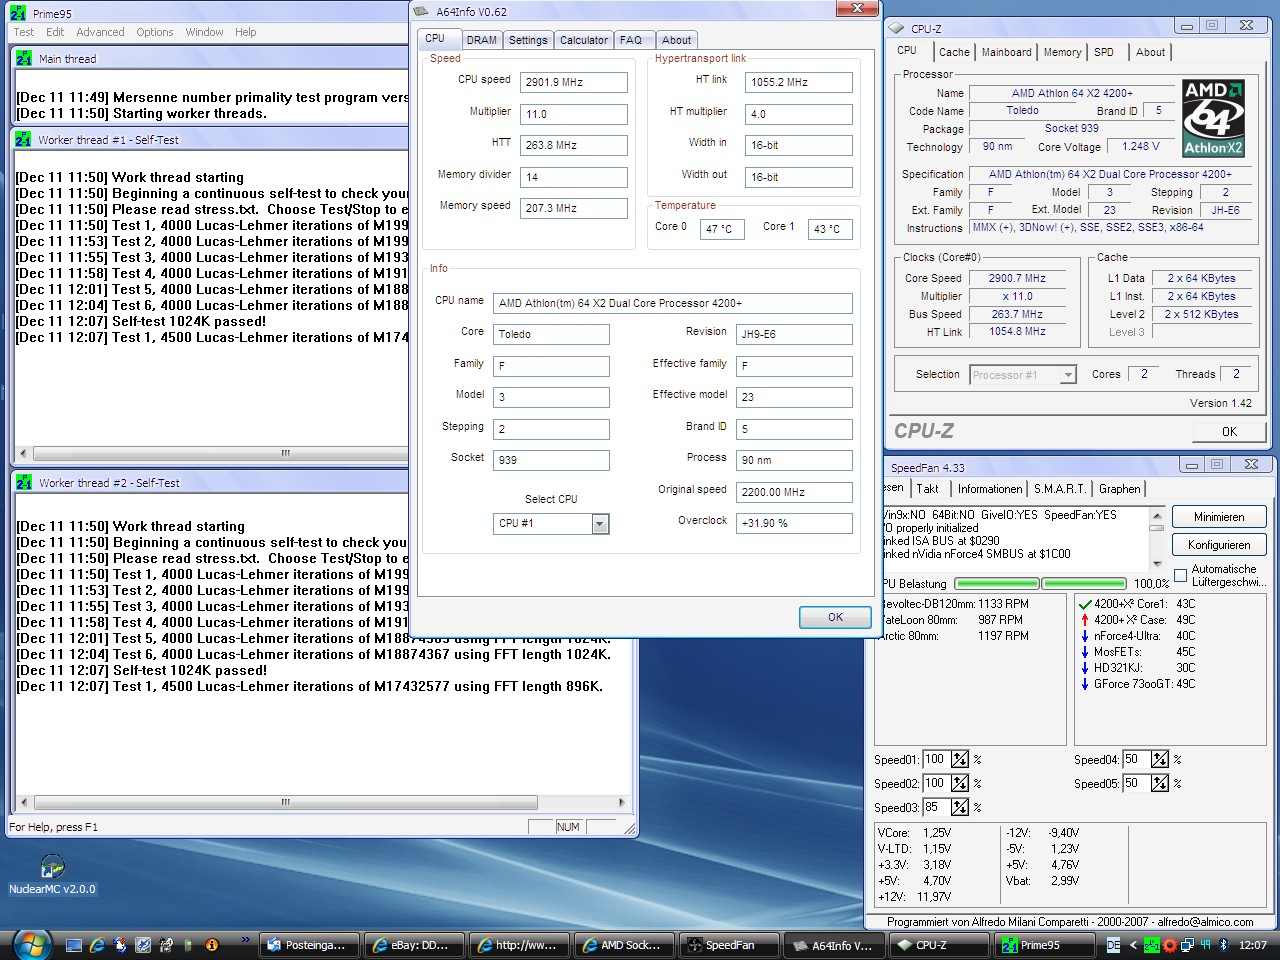Launch Internet Explorer from quick launch

pyautogui.click(x=97, y=944)
